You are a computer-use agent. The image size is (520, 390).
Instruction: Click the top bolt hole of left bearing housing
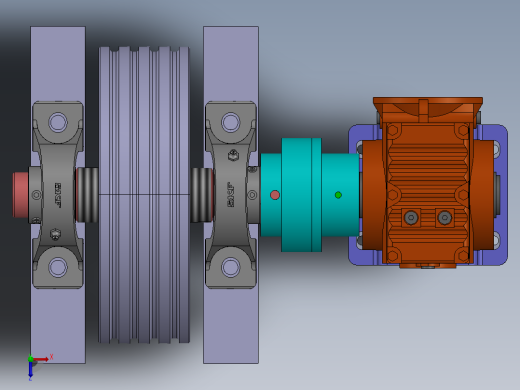click(x=58, y=122)
